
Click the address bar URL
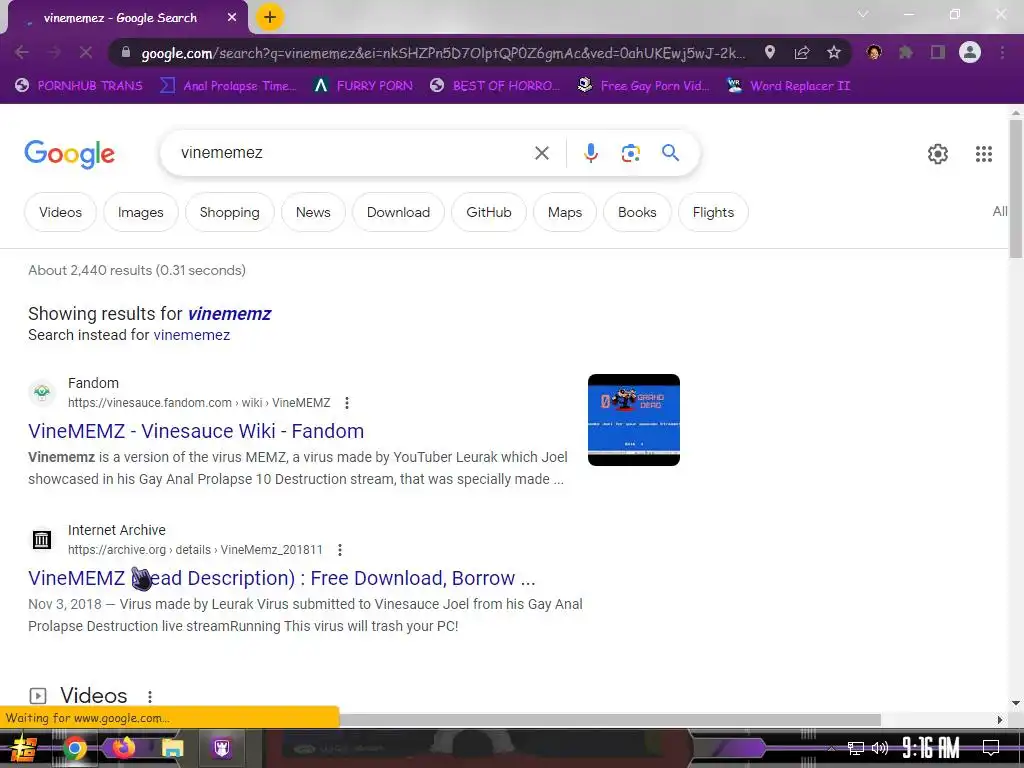click(x=443, y=53)
